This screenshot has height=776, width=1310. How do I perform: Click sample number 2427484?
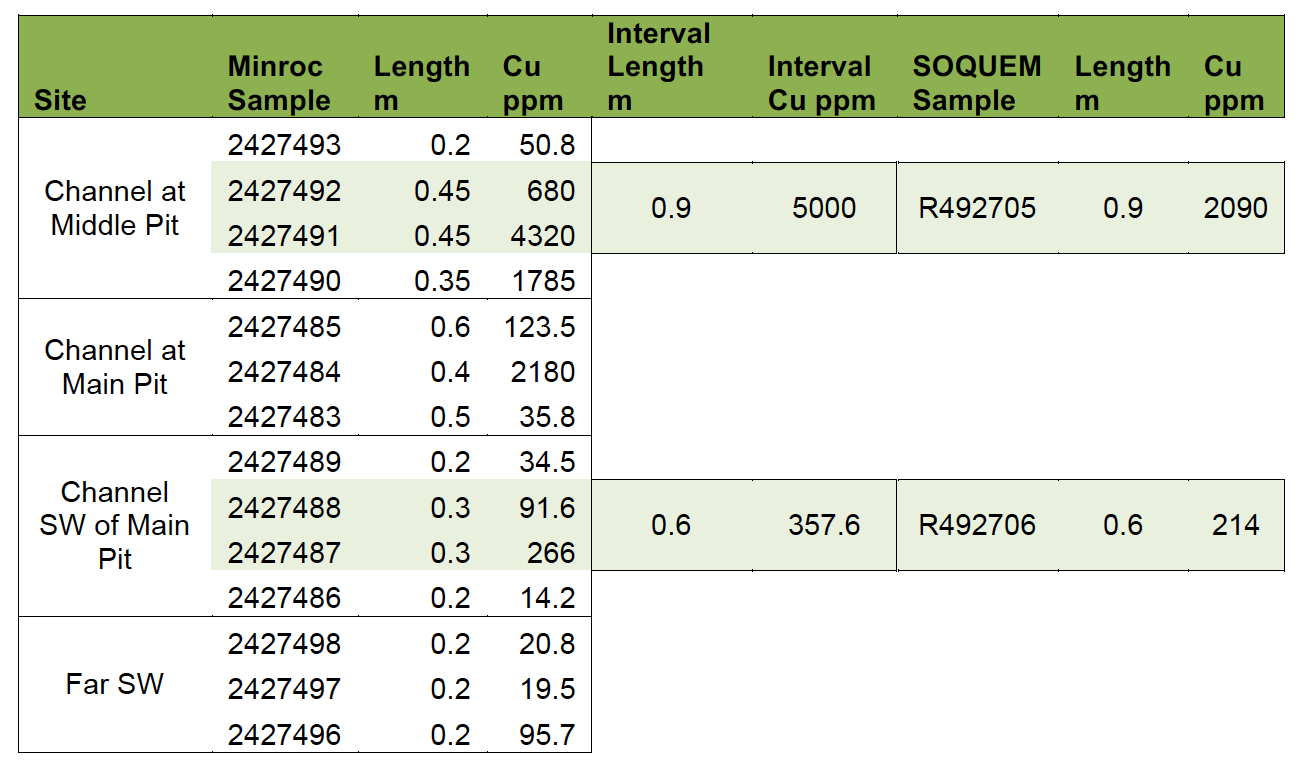pos(284,372)
